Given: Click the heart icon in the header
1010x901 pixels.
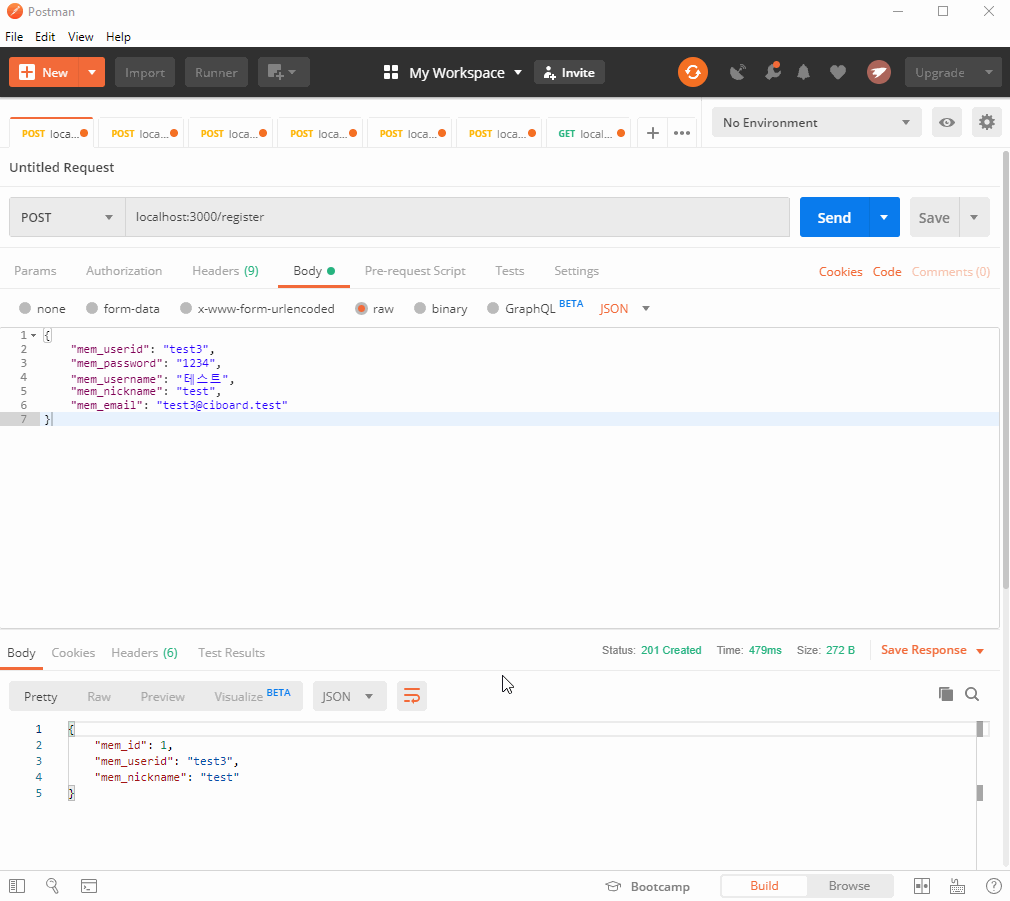Looking at the screenshot, I should point(839,72).
